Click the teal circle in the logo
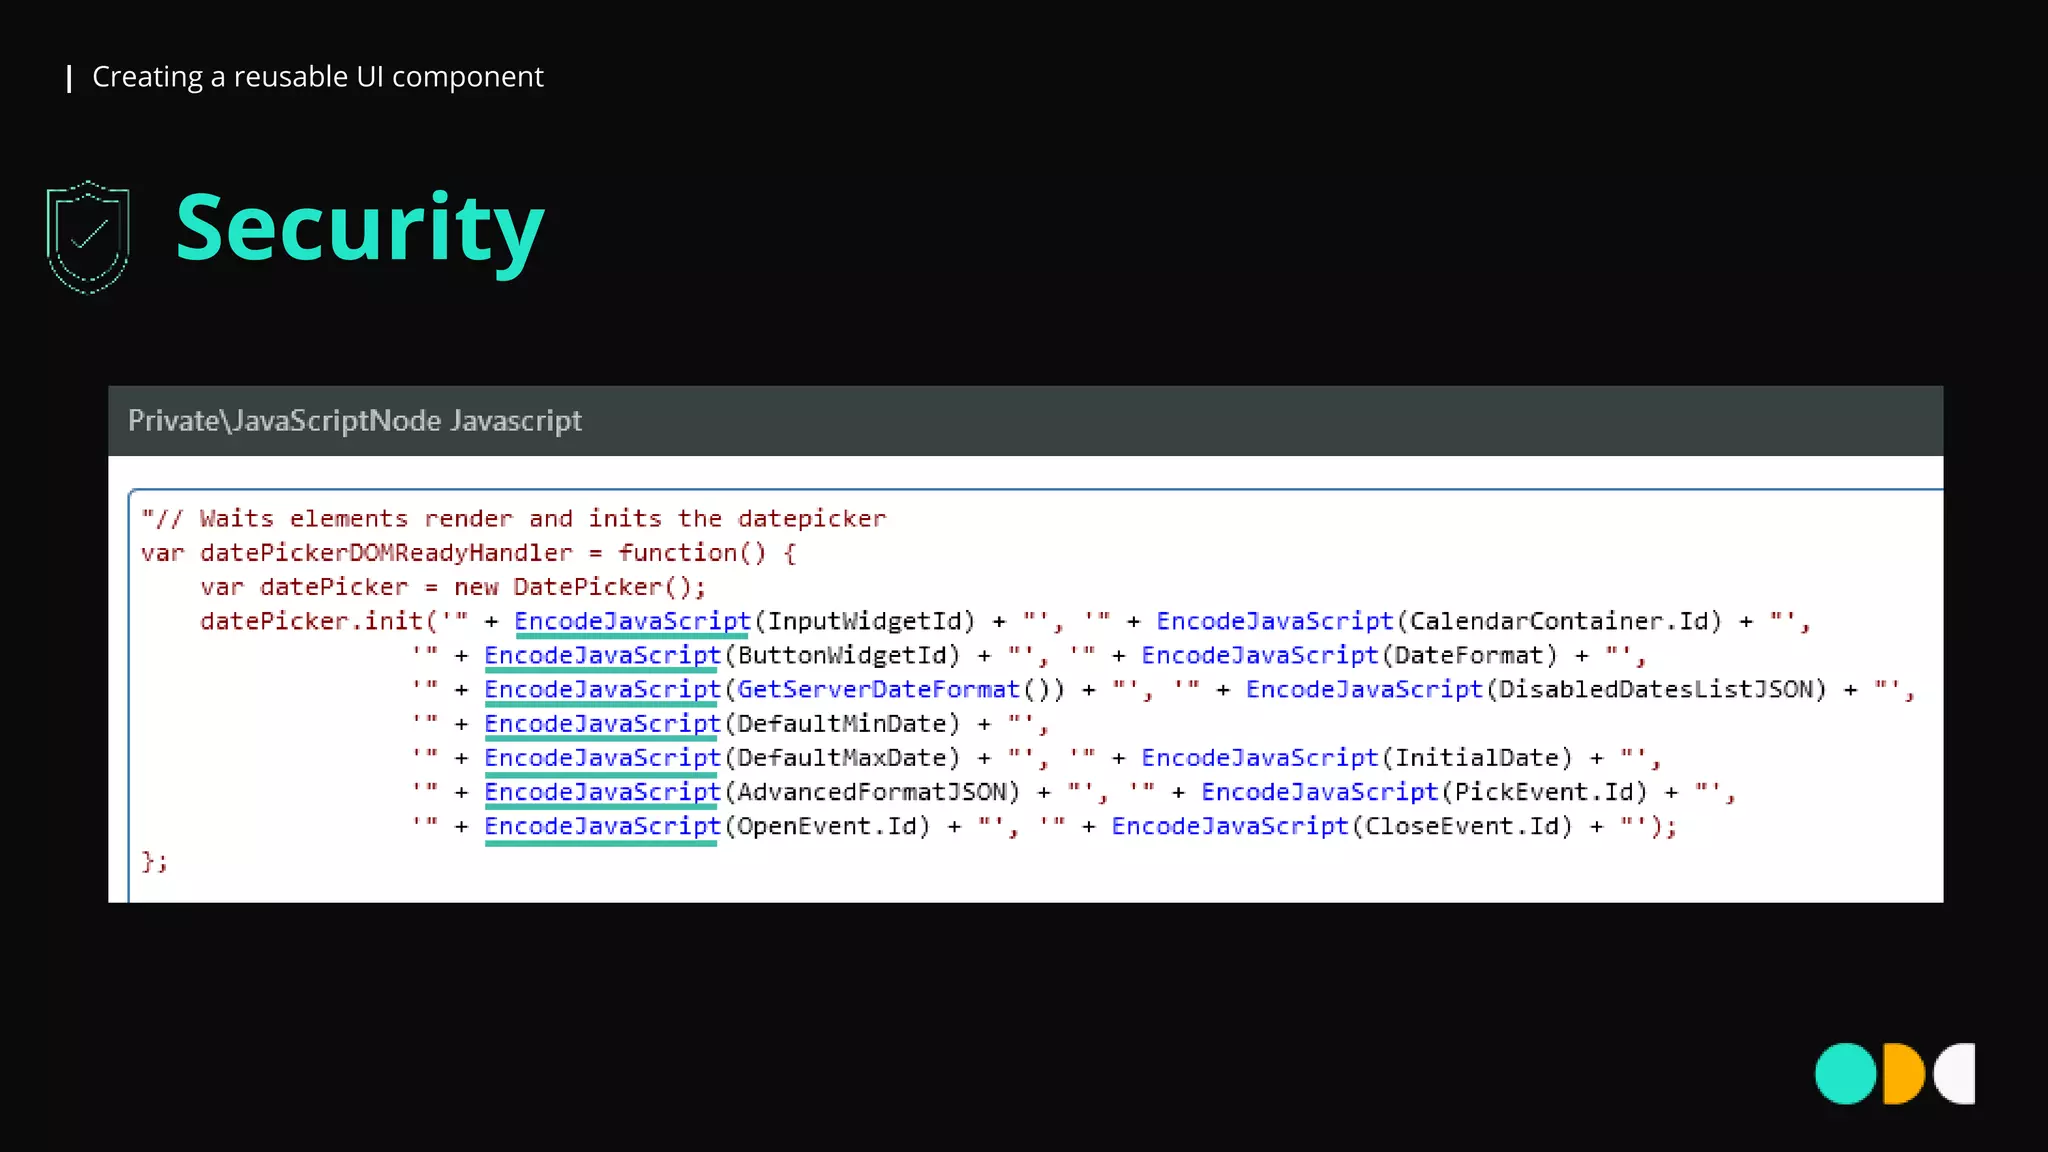Viewport: 2048px width, 1152px height. pos(1845,1074)
